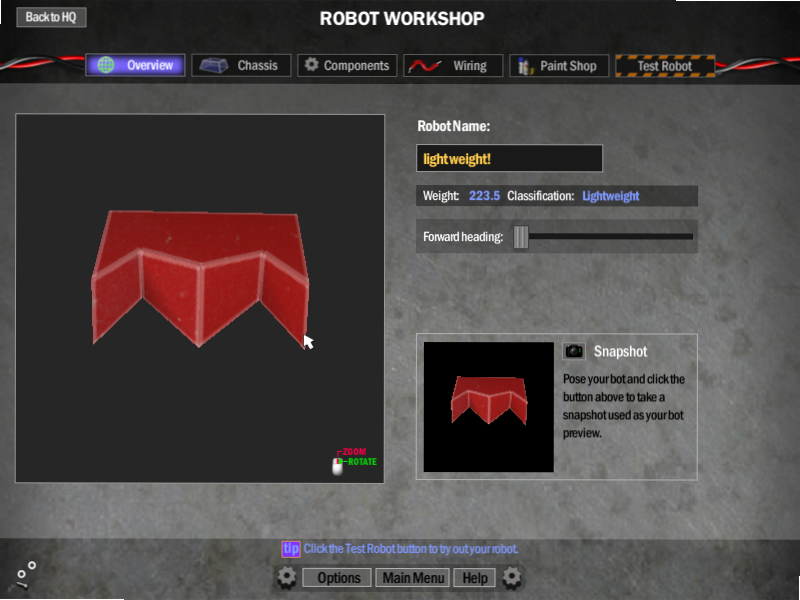Image resolution: width=800 pixels, height=600 pixels.
Task: Click the robot snapshot preview thumbnail
Action: [488, 407]
